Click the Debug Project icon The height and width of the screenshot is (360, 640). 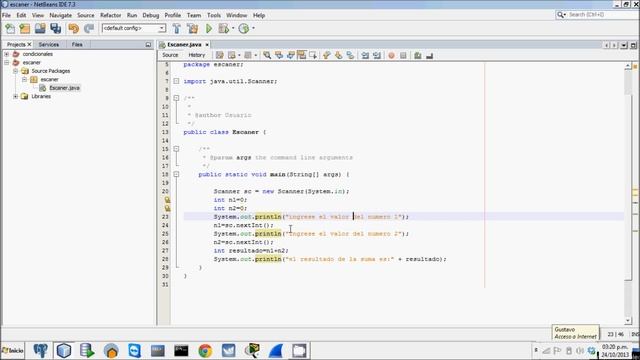point(223,28)
